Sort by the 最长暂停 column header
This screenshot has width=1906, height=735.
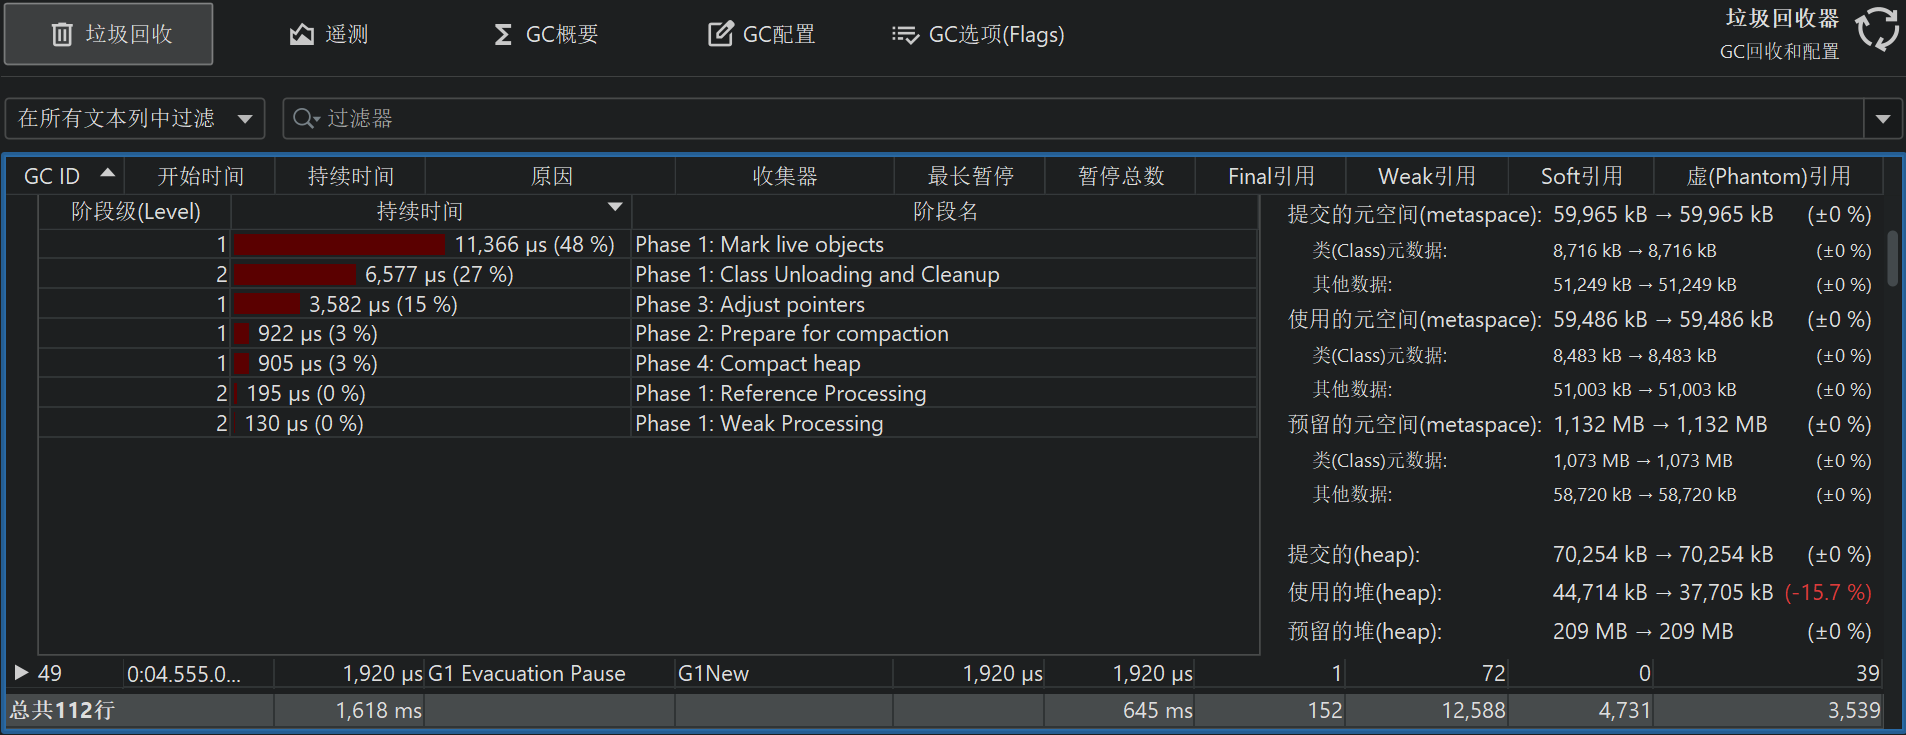coord(969,176)
